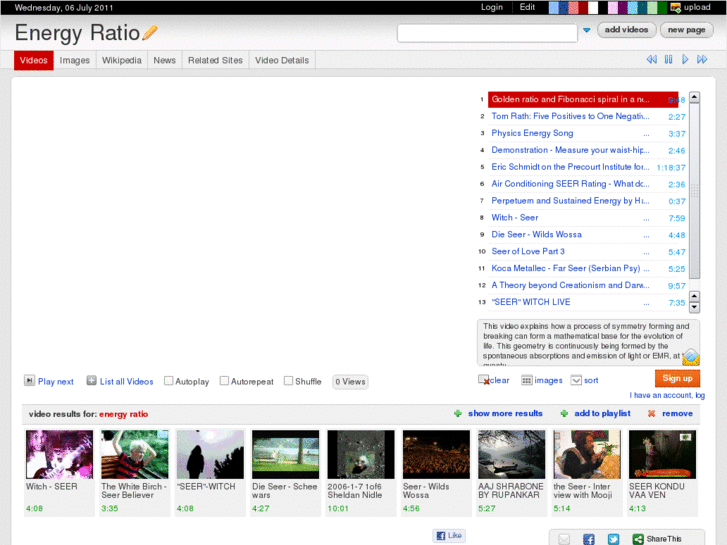Open the Related Sites tab
This screenshot has height=545, width=727.
[215, 60]
